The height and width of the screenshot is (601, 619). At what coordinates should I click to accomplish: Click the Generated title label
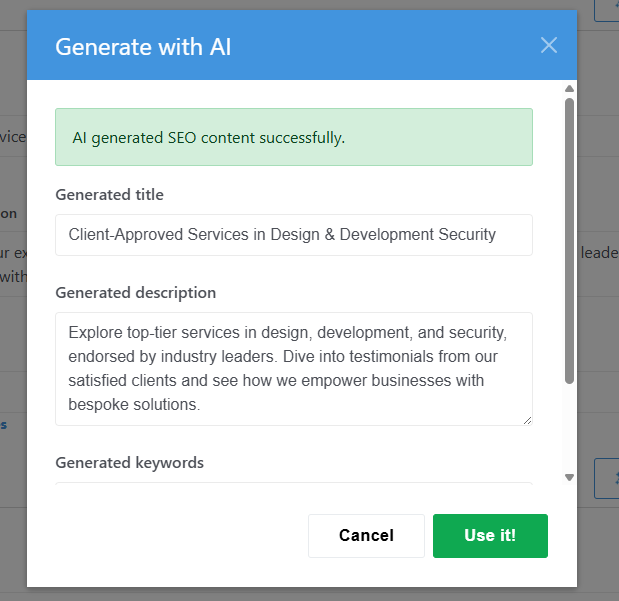pyautogui.click(x=110, y=195)
